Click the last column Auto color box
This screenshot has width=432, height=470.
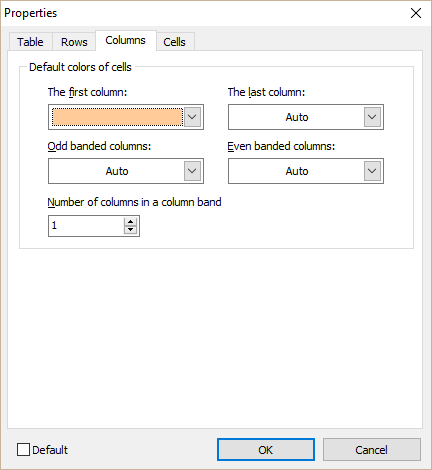(297, 117)
